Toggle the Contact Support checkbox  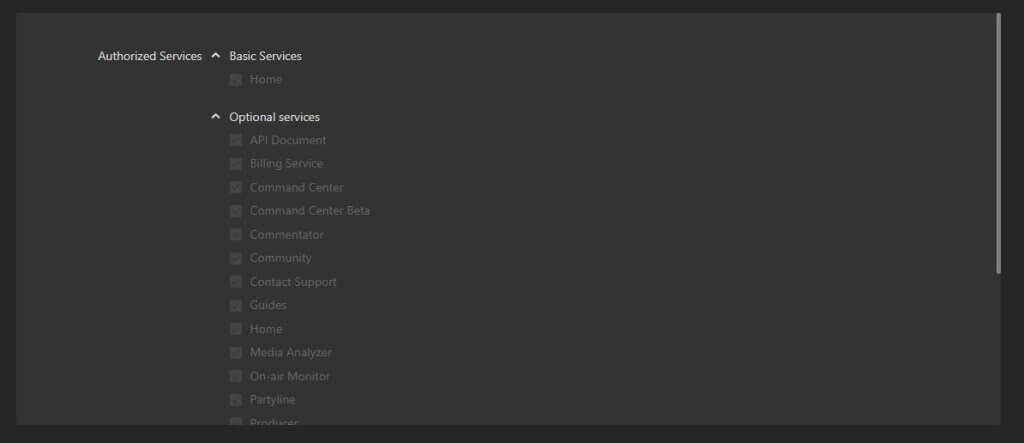coord(236,282)
